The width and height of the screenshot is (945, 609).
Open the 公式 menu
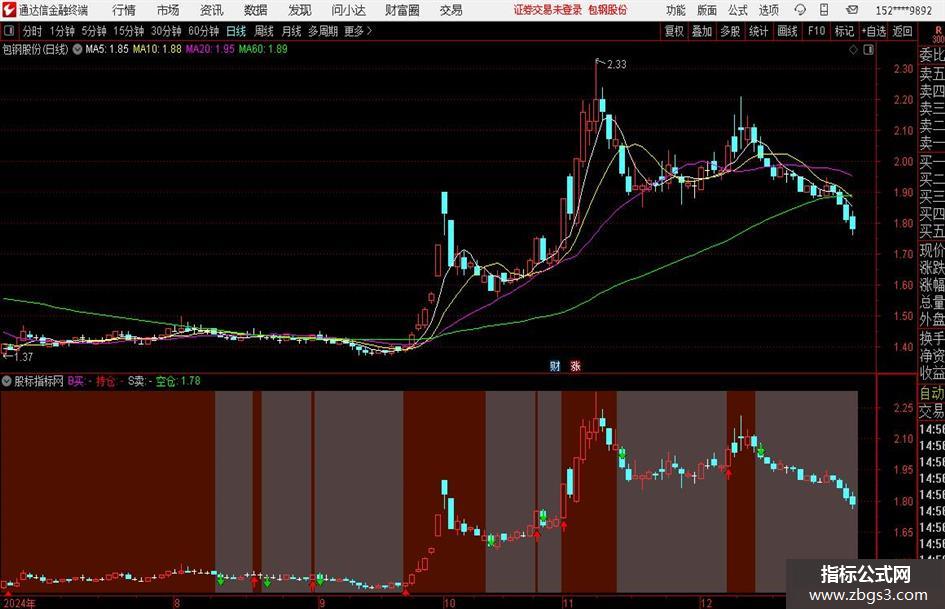point(738,10)
